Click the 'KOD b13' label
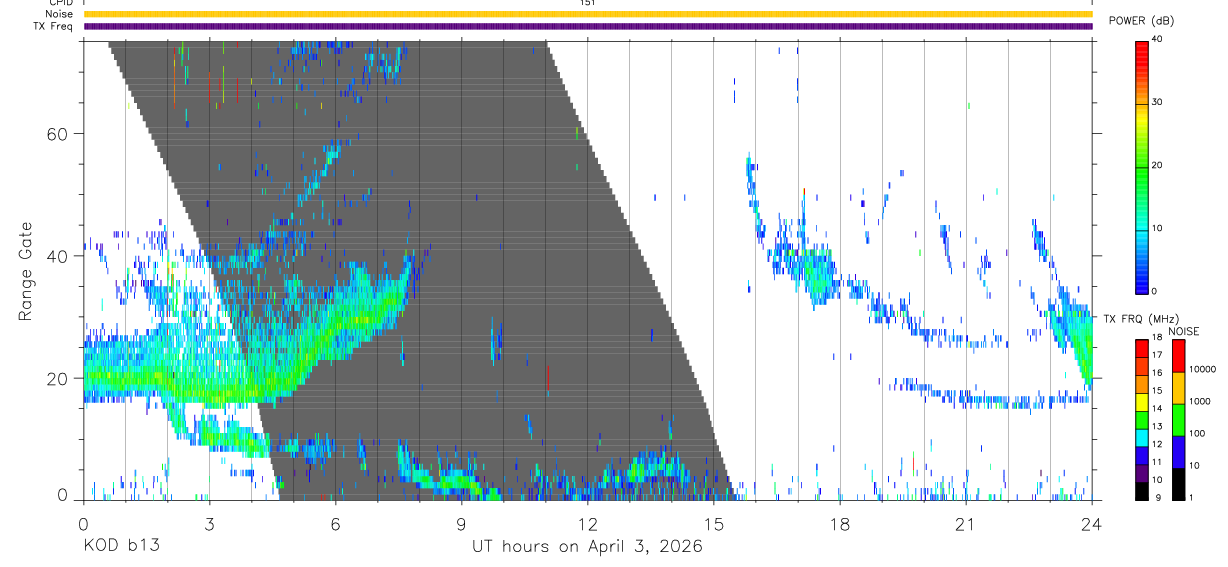This screenshot has height=567, width=1228. coord(120,547)
